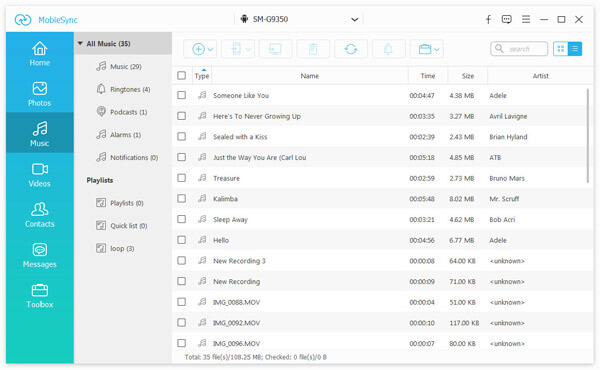Go to the Toolbox sidebar tab
This screenshot has height=370, width=600.
tap(40, 296)
